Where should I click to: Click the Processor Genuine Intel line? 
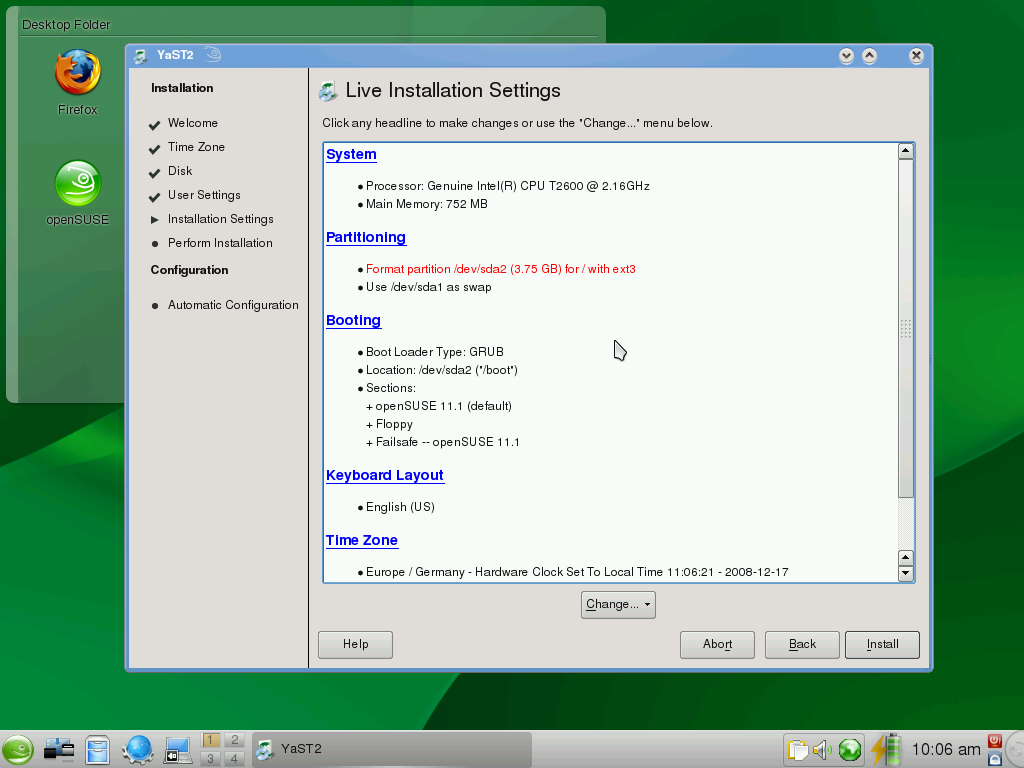[x=507, y=186]
